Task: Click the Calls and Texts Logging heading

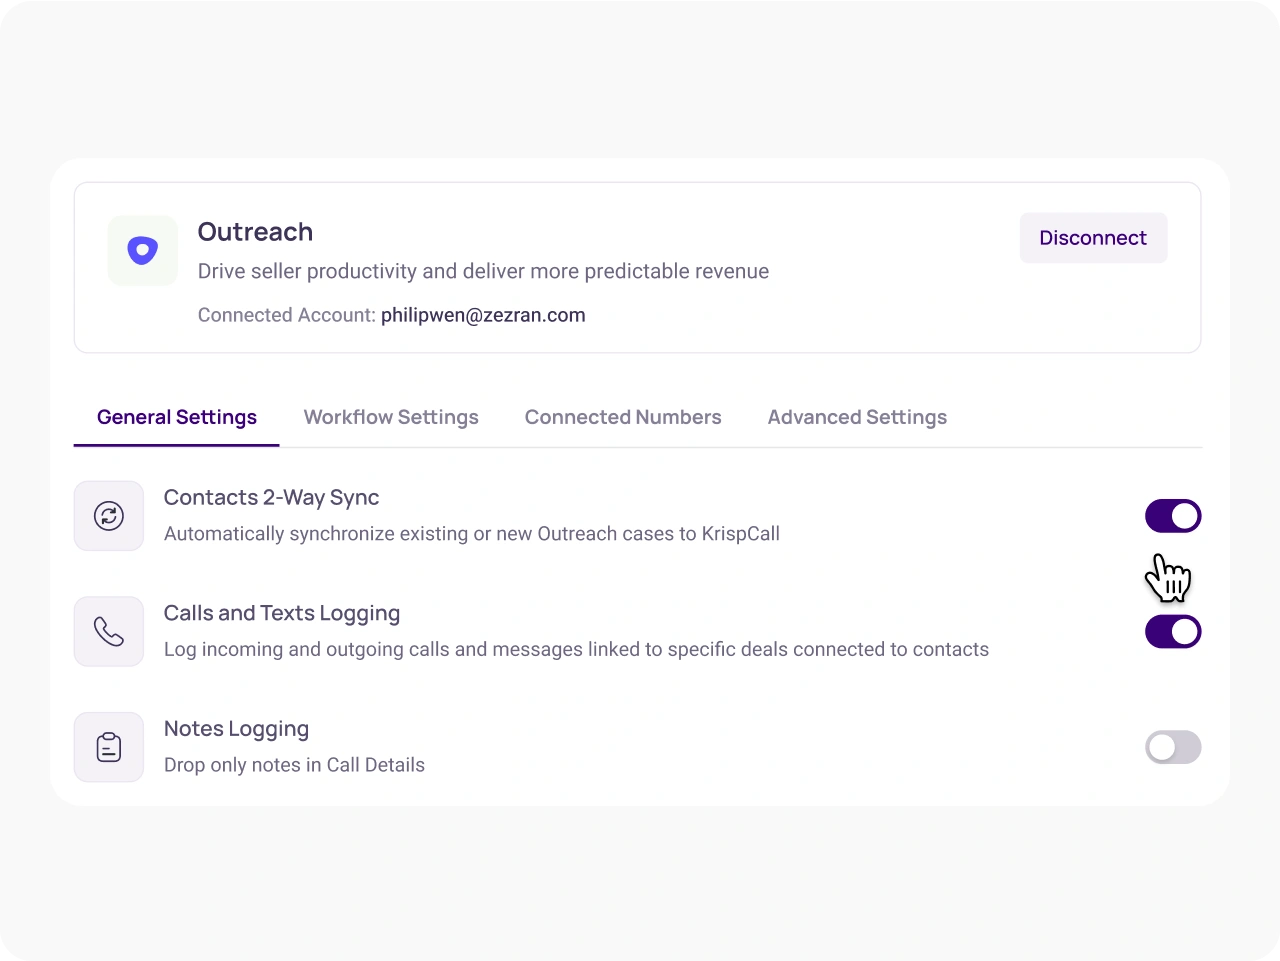Action: point(282,613)
